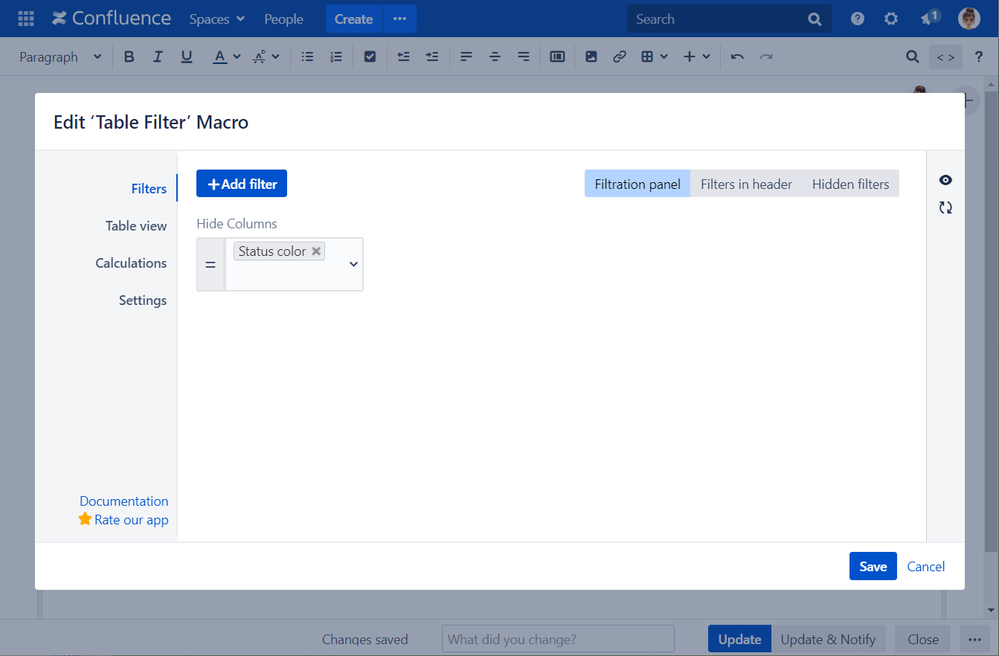This screenshot has height=656, width=999.
Task: Open the editor more options ellipsis
Action: pos(975,639)
